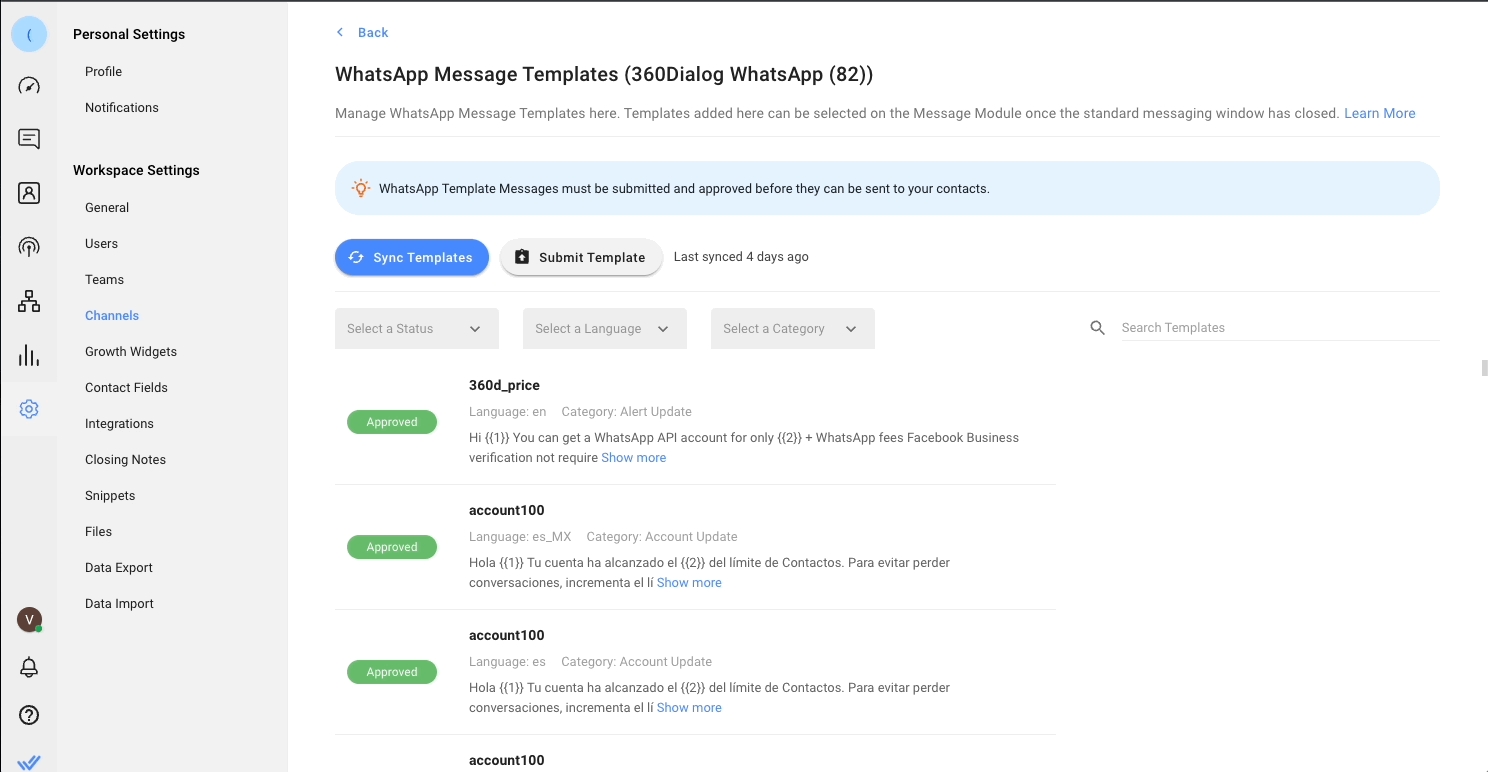Image resolution: width=1488 pixels, height=772 pixels.
Task: Expand the Select a Status dropdown
Action: [x=416, y=329]
